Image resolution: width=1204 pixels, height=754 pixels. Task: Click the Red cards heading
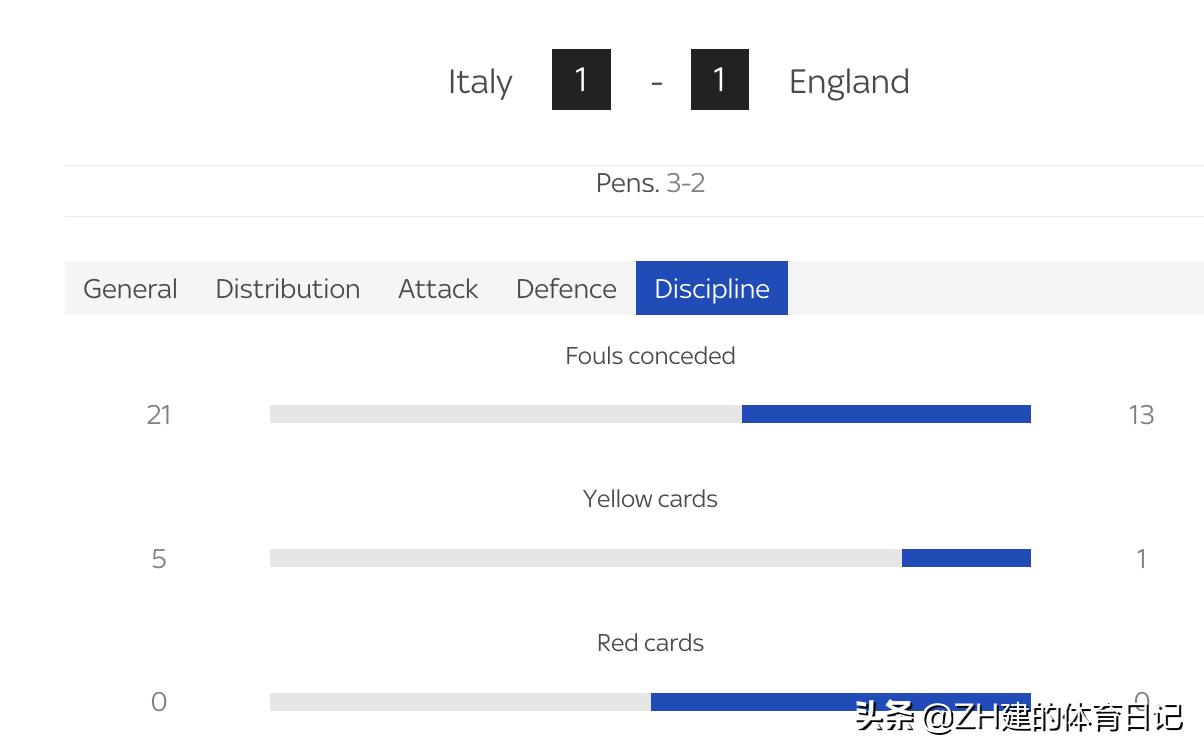pos(650,643)
